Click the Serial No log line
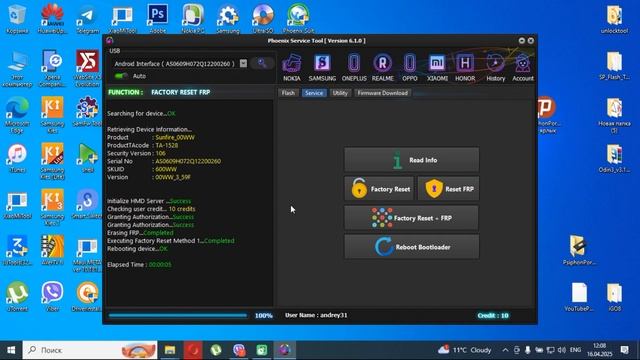The height and width of the screenshot is (360, 640). [164, 161]
